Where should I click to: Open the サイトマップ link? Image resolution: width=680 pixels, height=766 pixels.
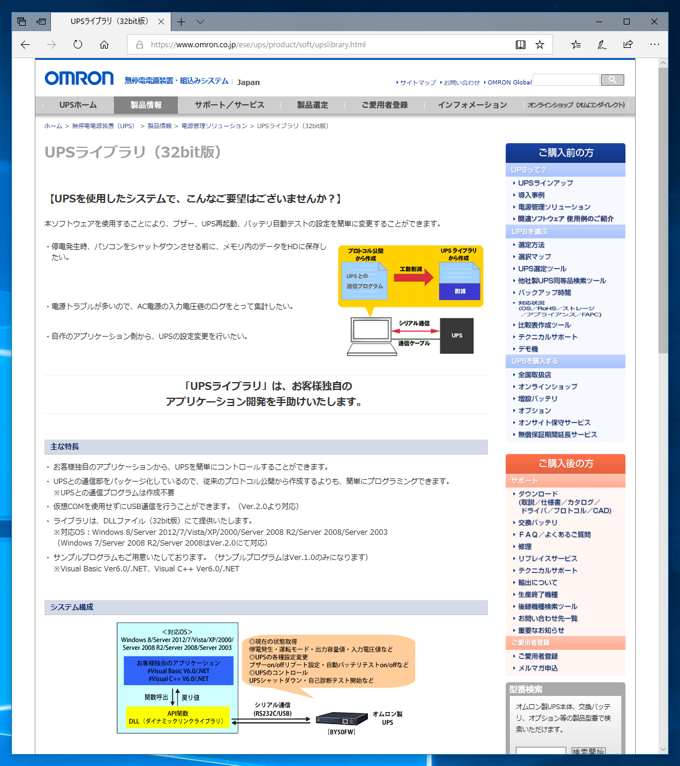(x=418, y=83)
